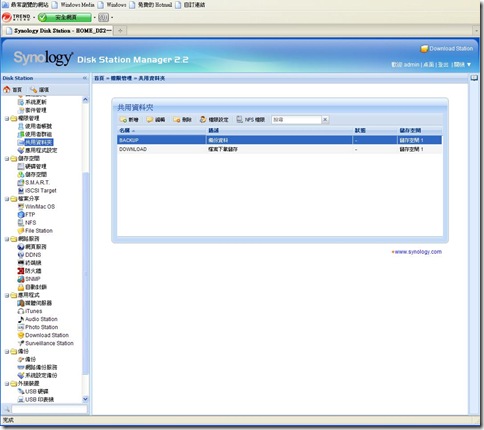Clear the search field with X
This screenshot has width=484, height=430.
point(325,120)
